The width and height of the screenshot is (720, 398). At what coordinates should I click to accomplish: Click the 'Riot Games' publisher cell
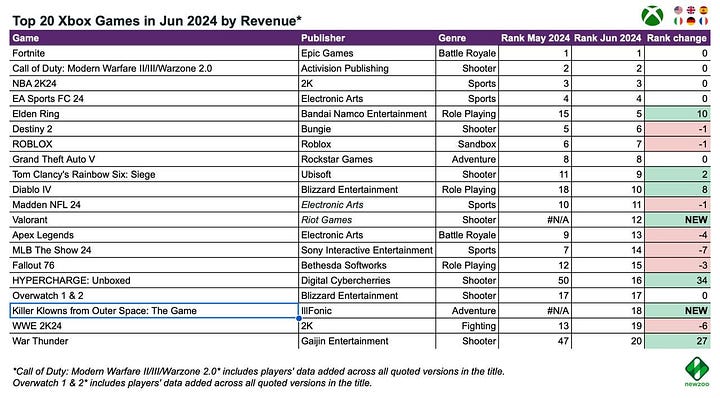click(367, 220)
